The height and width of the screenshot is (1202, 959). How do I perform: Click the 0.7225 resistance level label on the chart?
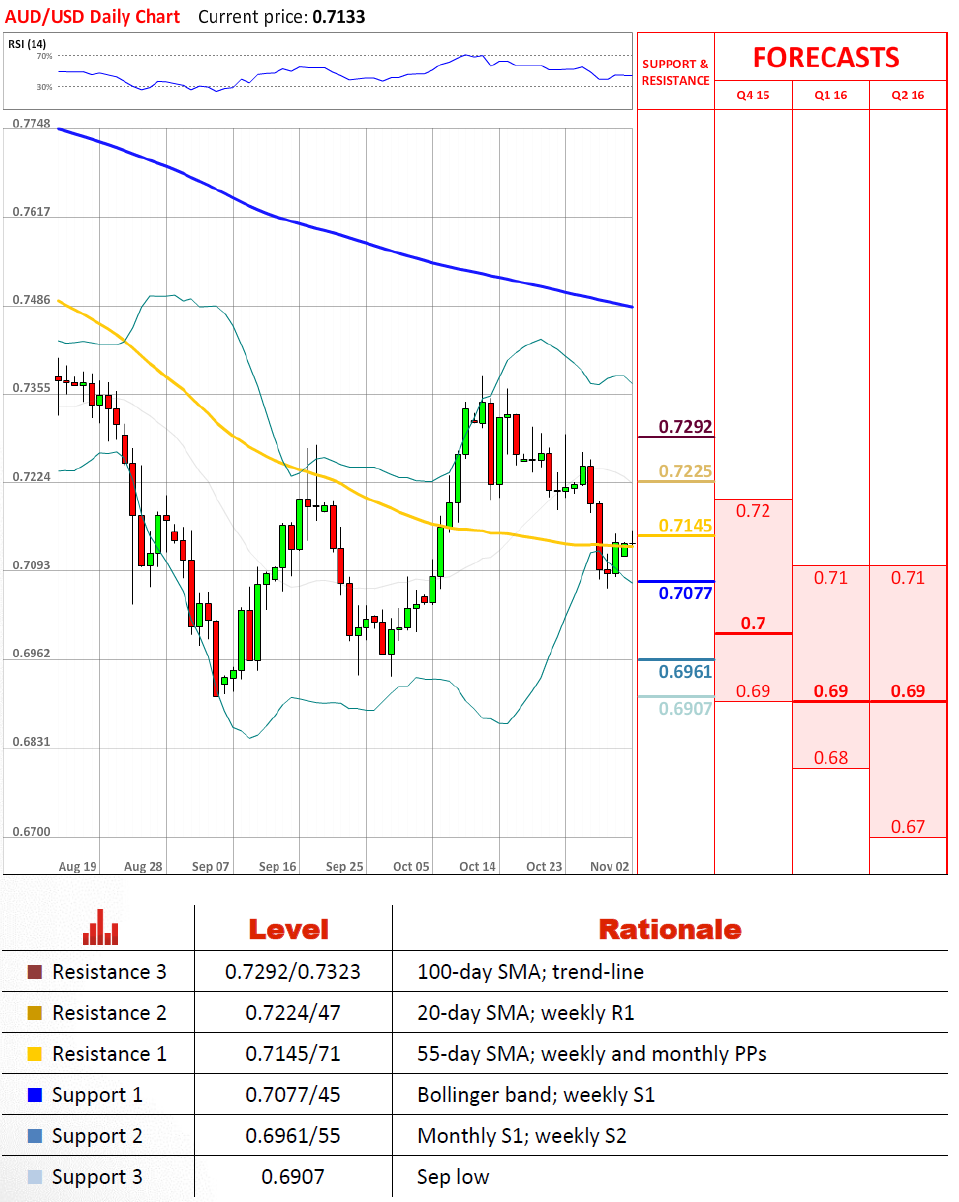tap(685, 471)
